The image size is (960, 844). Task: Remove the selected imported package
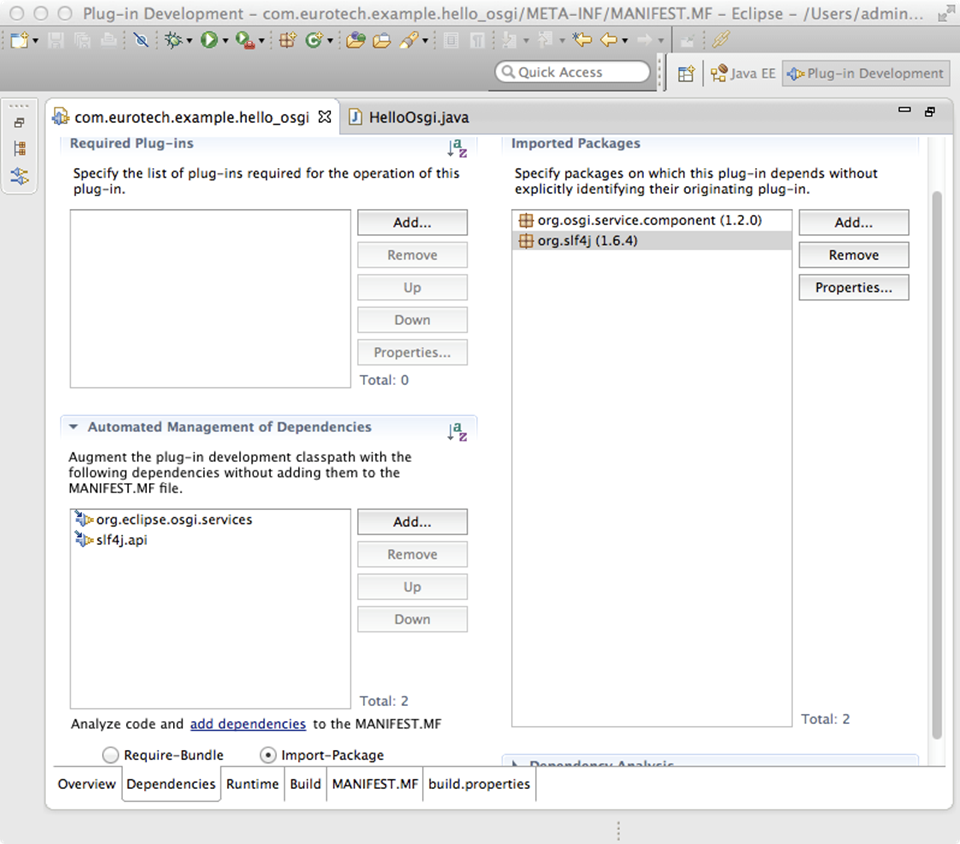coord(853,255)
